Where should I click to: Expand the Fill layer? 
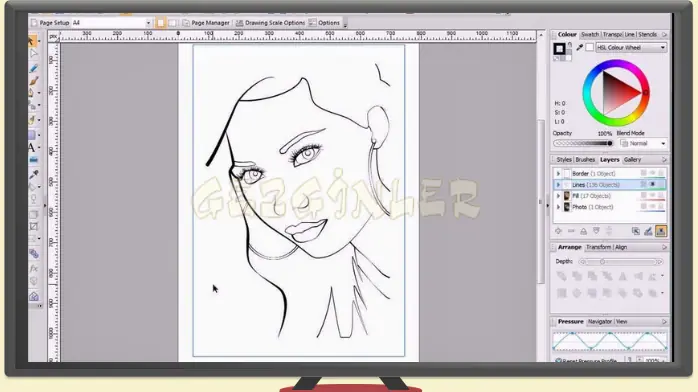(x=558, y=196)
